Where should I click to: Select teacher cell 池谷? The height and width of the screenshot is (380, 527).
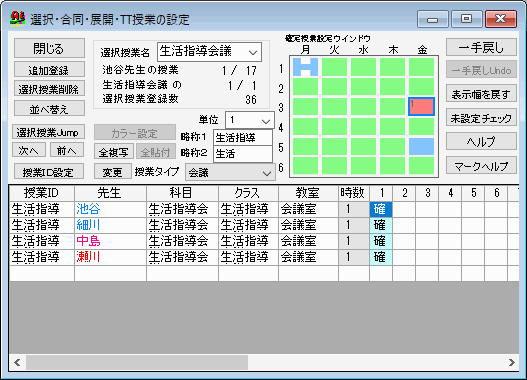point(110,209)
